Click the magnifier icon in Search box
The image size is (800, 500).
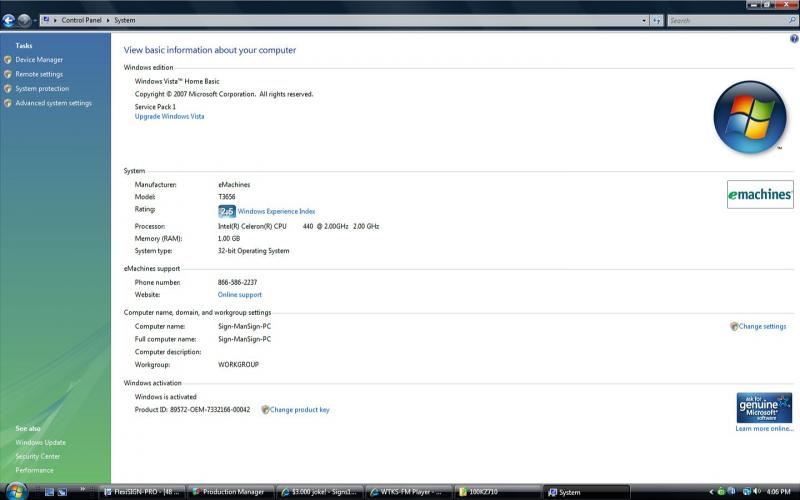coord(792,20)
